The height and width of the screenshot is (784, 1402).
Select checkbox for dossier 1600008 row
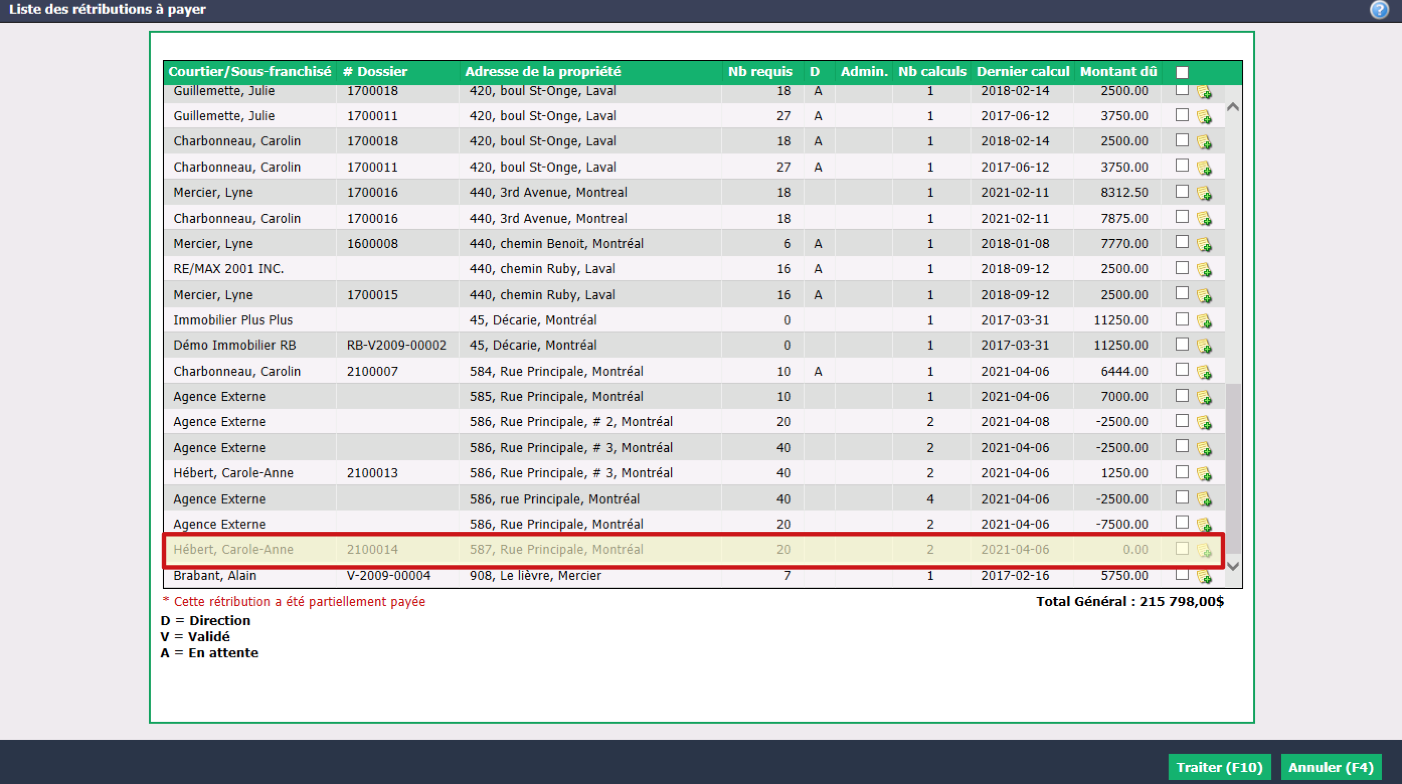pos(1182,242)
